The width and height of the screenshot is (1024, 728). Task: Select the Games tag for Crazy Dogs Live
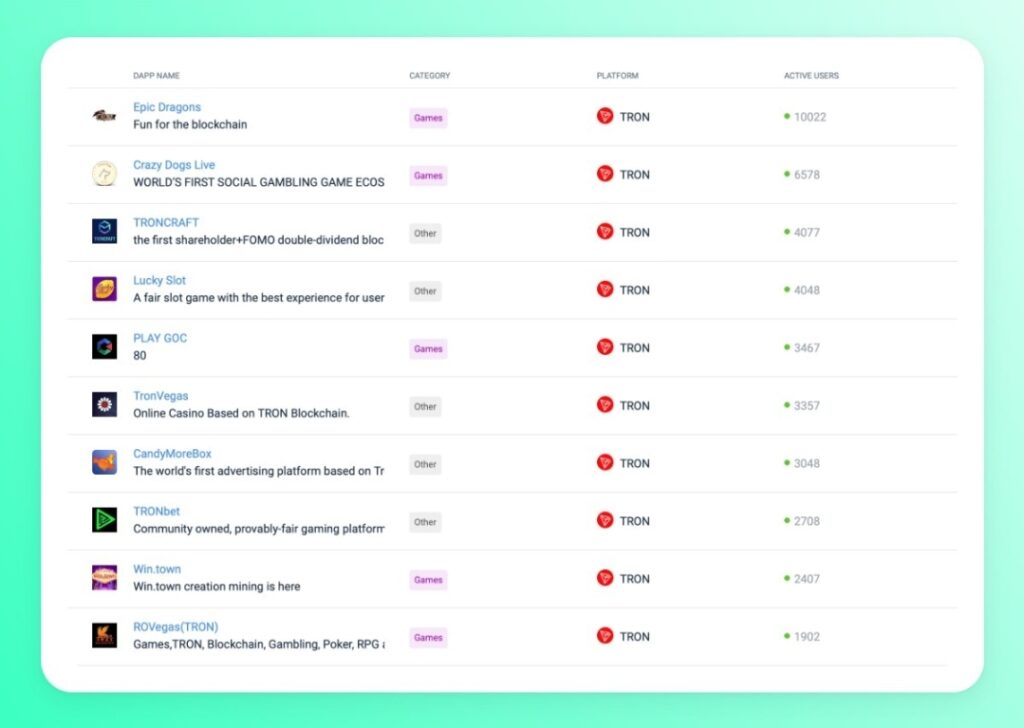428,176
